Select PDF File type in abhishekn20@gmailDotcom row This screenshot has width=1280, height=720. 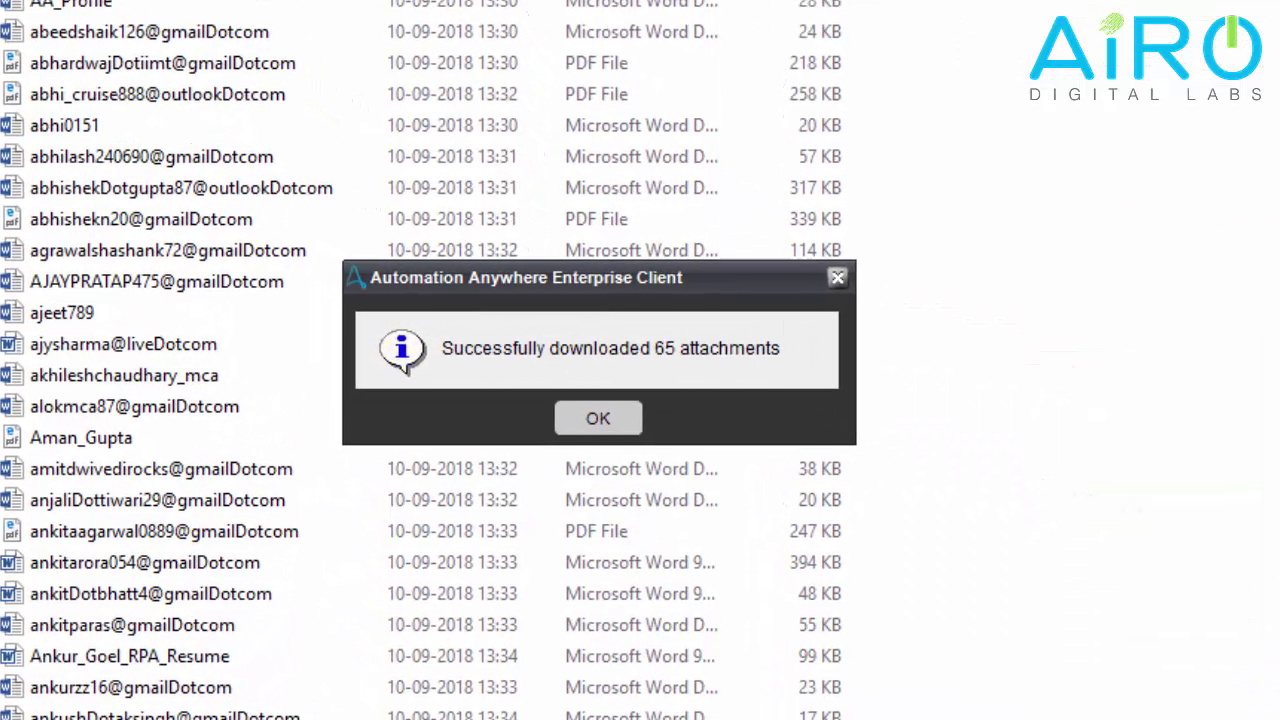click(597, 219)
